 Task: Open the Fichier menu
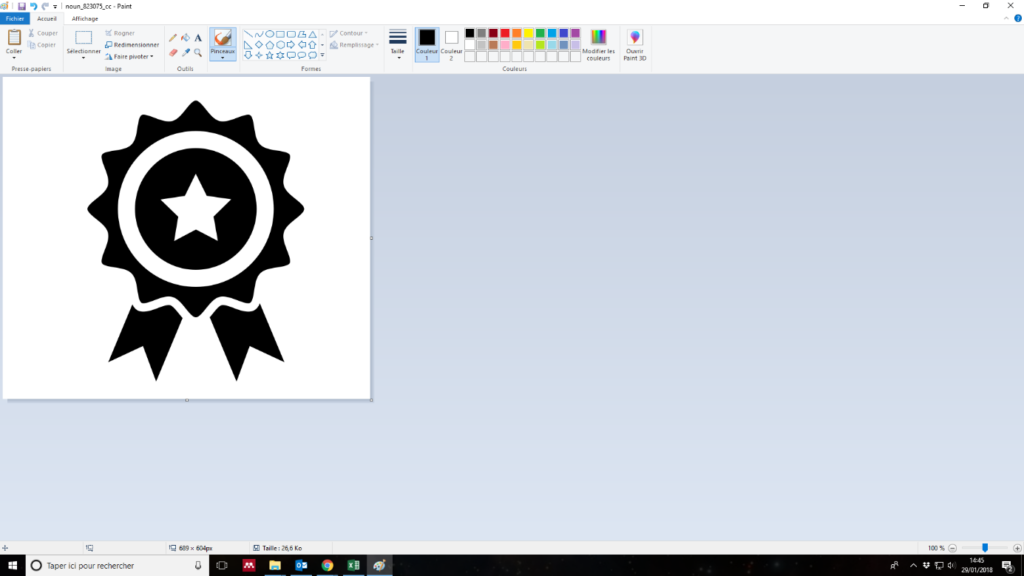pos(15,19)
